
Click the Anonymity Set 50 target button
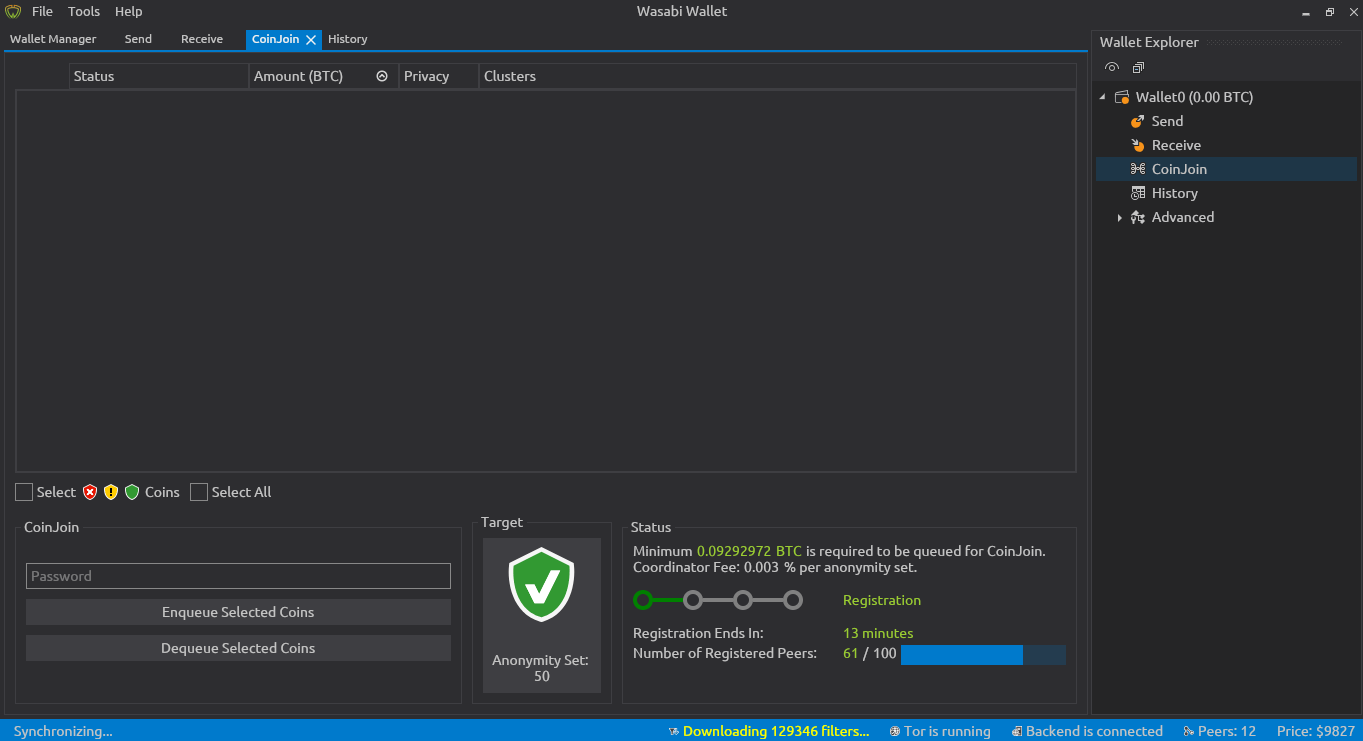tap(541, 615)
